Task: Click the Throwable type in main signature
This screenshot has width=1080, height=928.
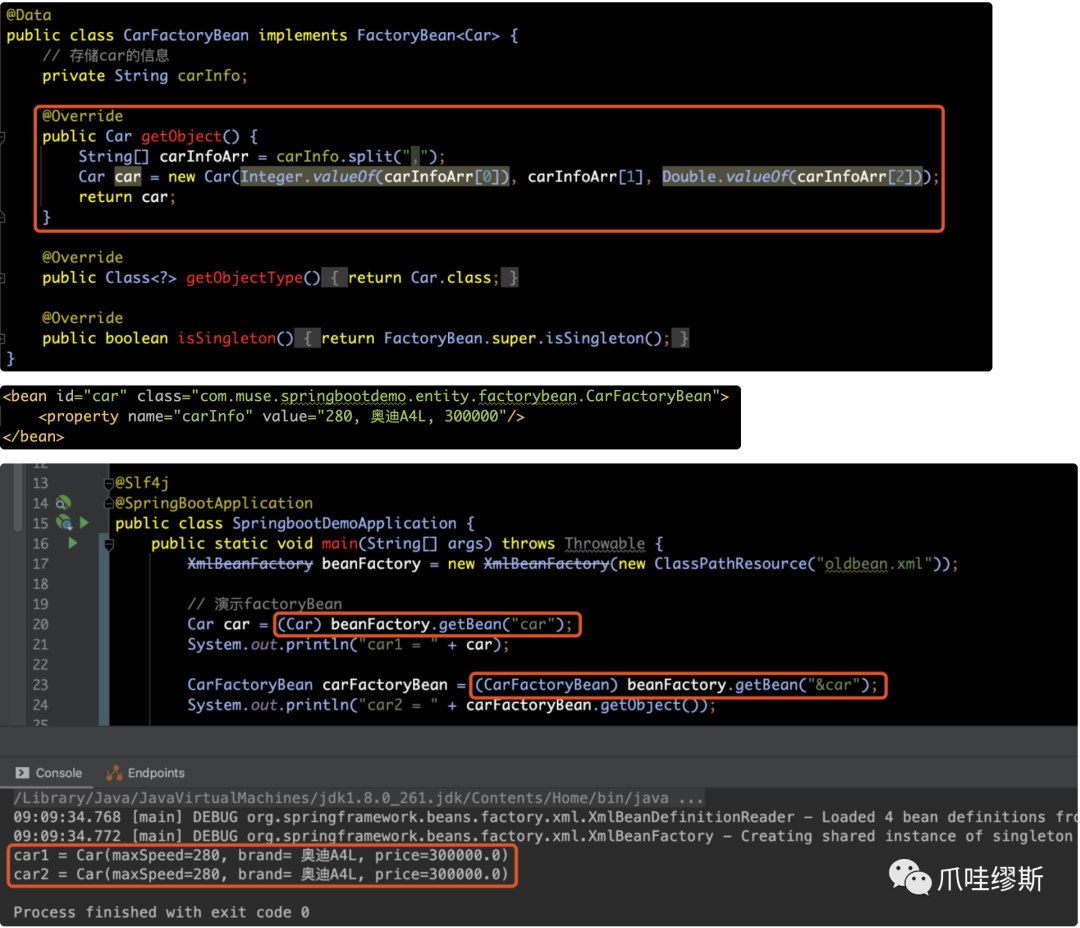Action: click(x=605, y=544)
